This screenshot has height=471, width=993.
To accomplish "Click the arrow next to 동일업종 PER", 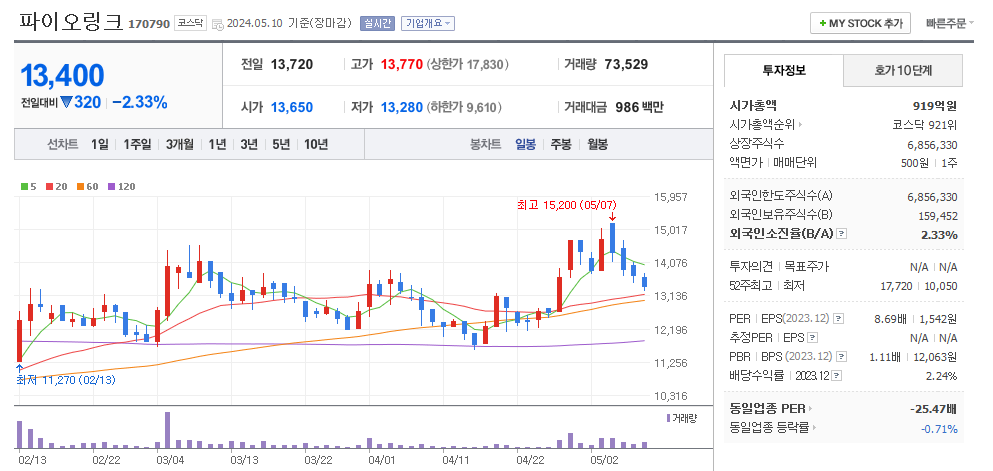I will [811, 409].
